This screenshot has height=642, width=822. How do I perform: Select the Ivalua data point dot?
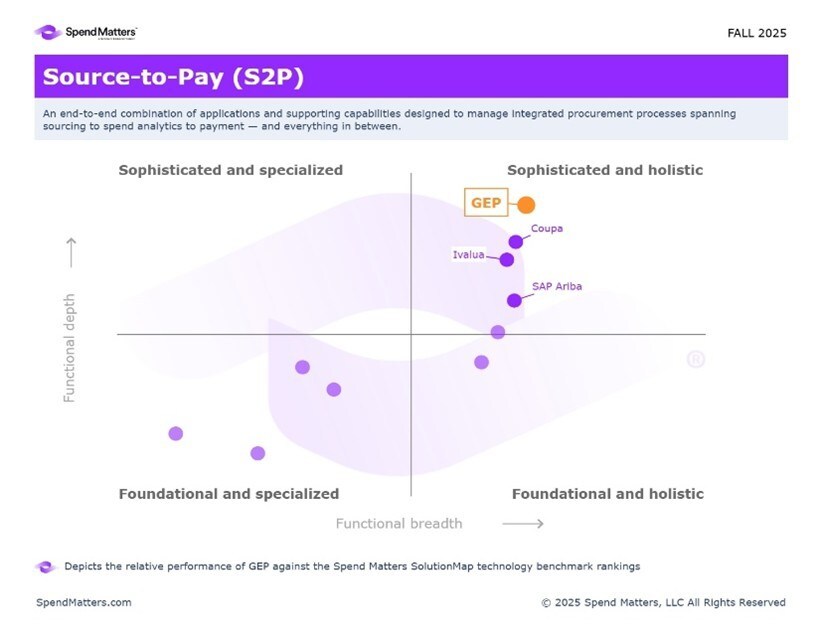(507, 260)
